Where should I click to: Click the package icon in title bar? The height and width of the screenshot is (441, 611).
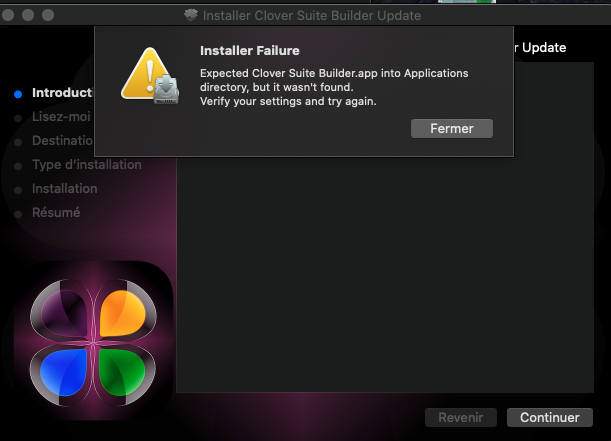(191, 15)
